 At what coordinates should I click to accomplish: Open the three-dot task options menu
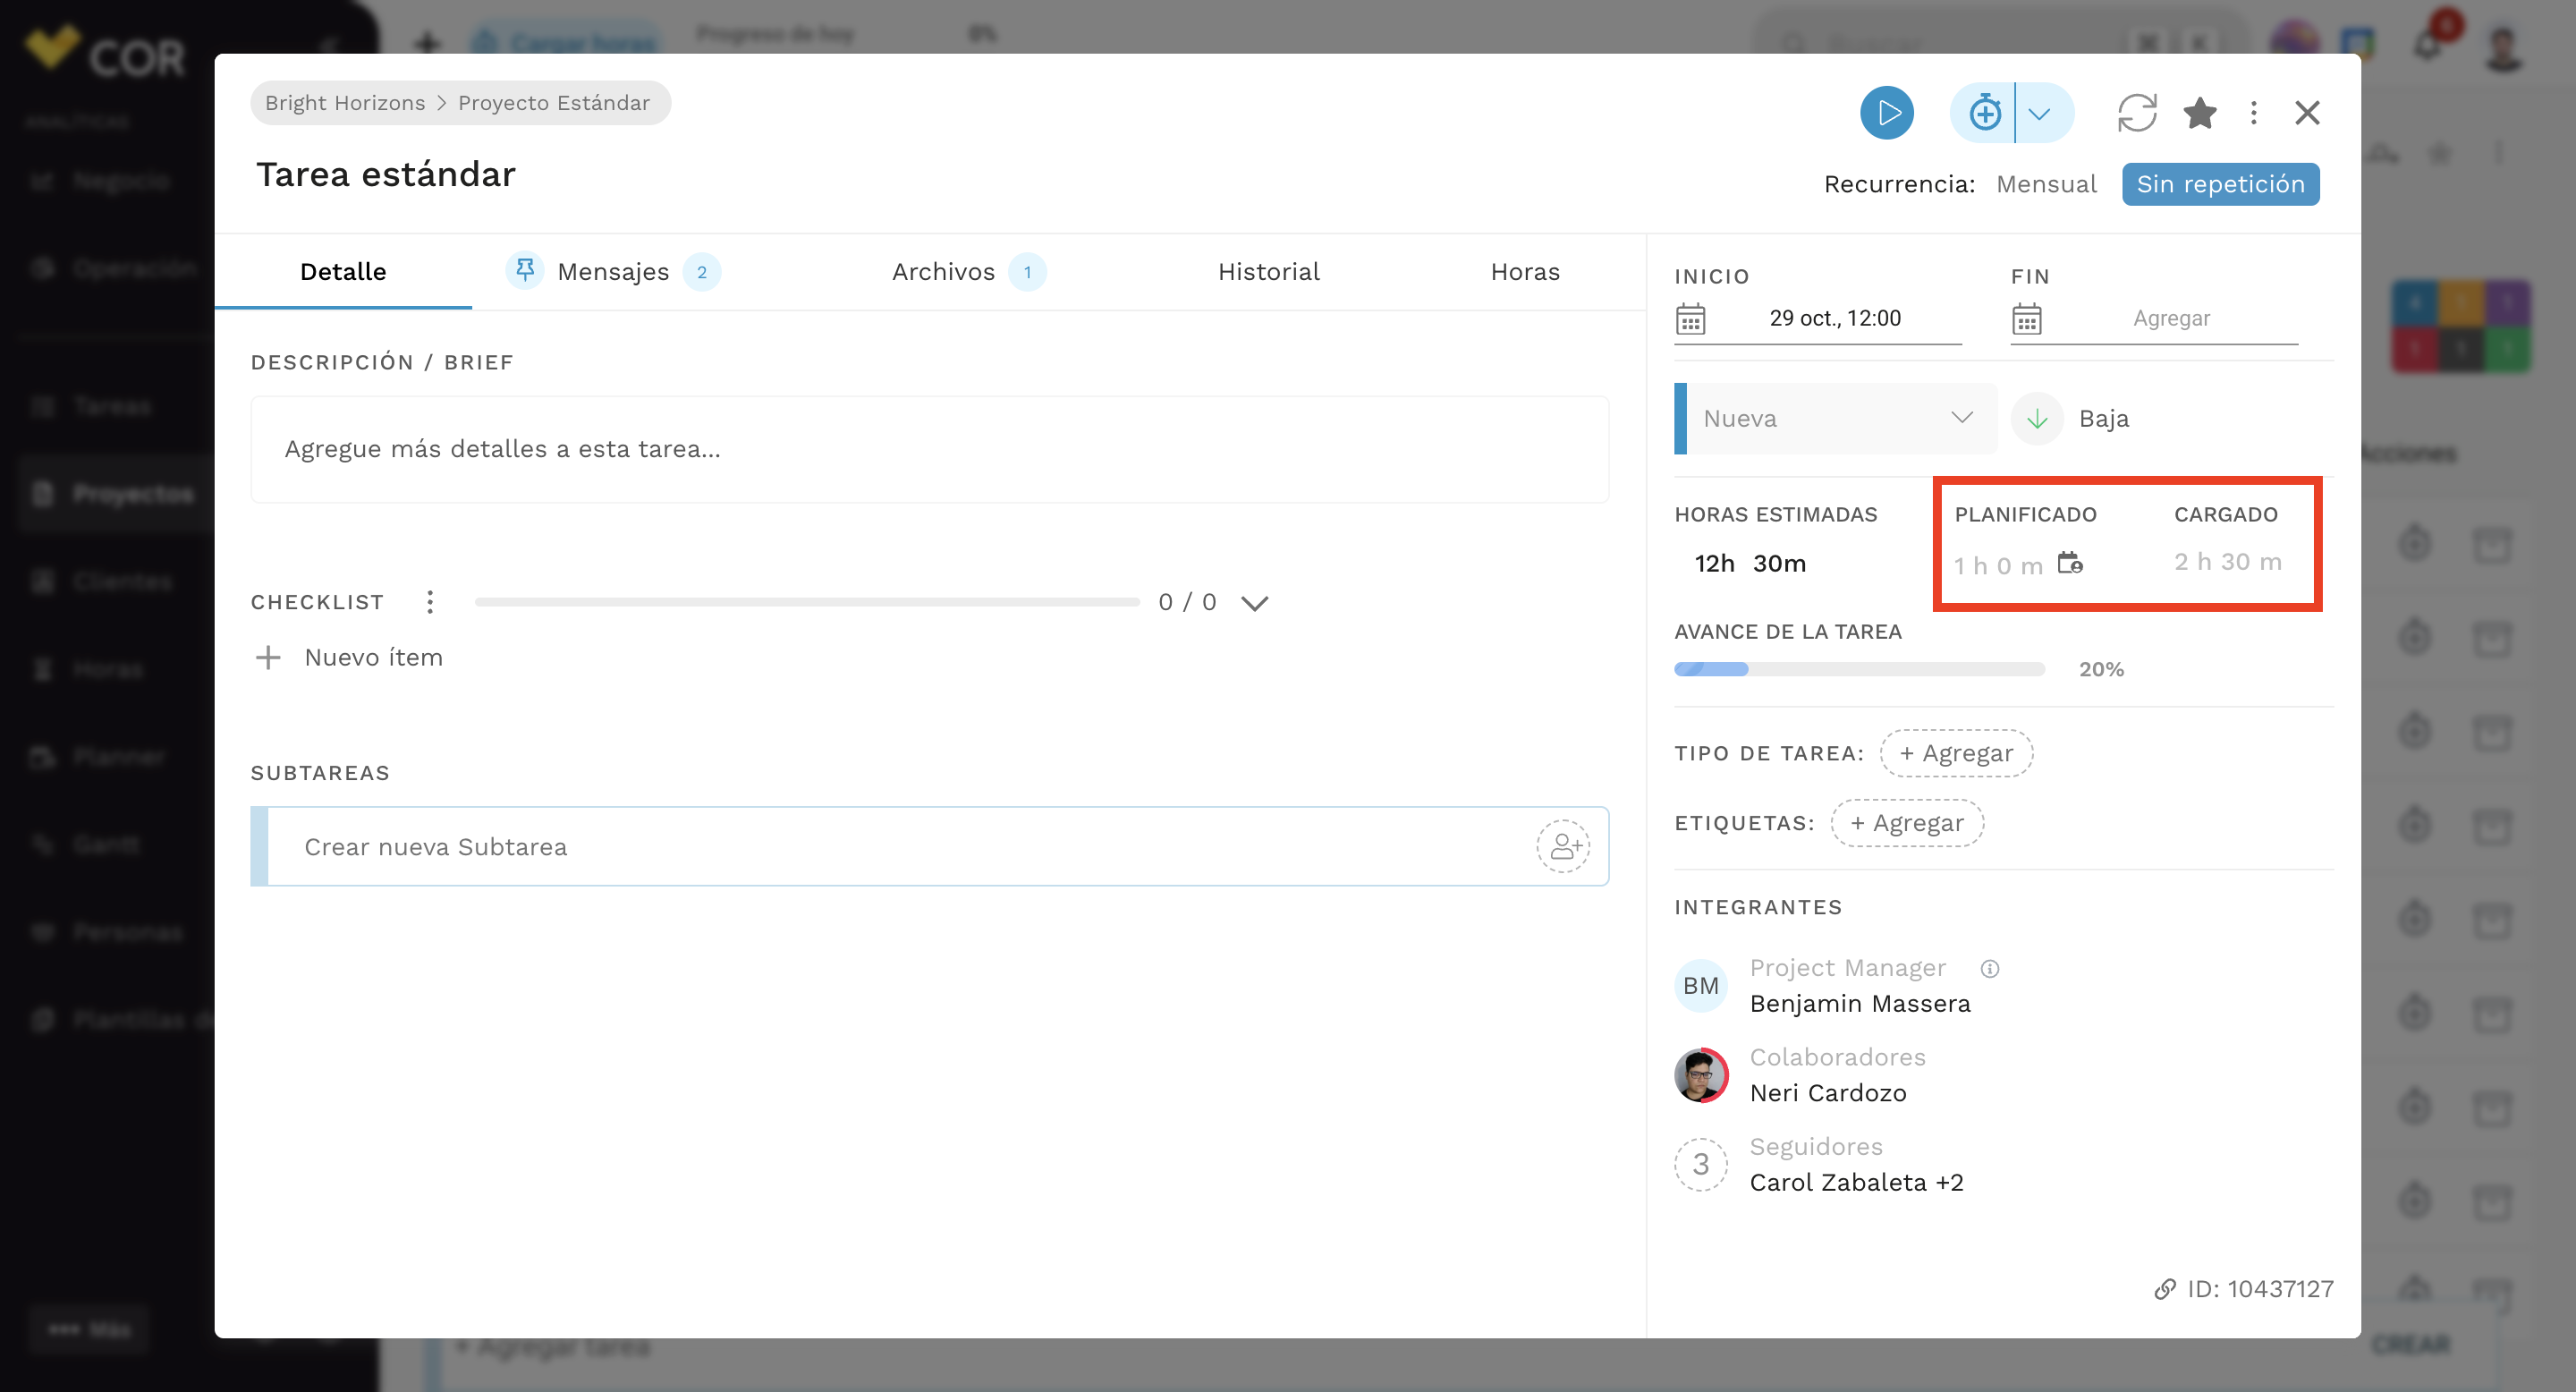(2253, 113)
